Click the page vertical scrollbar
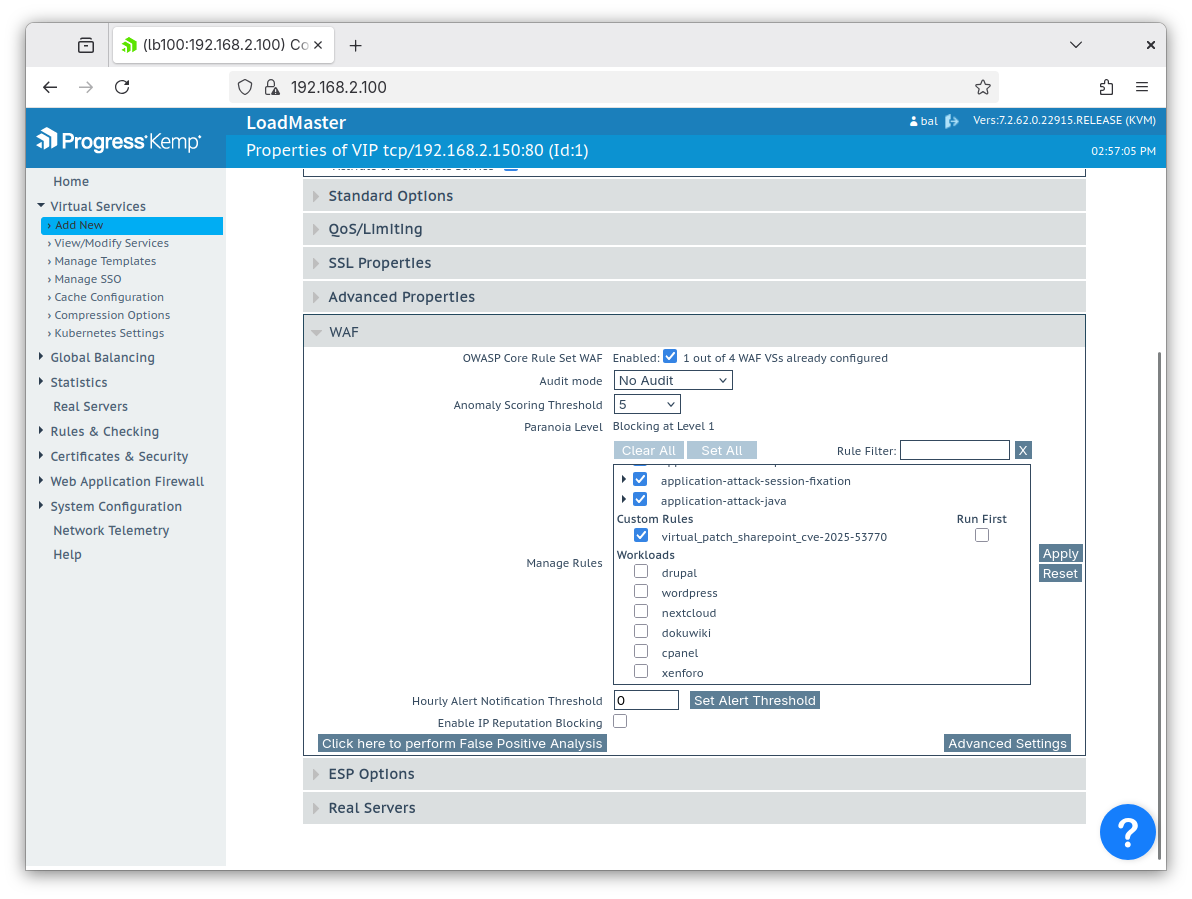This screenshot has width=1192, height=899. pos(1158,600)
